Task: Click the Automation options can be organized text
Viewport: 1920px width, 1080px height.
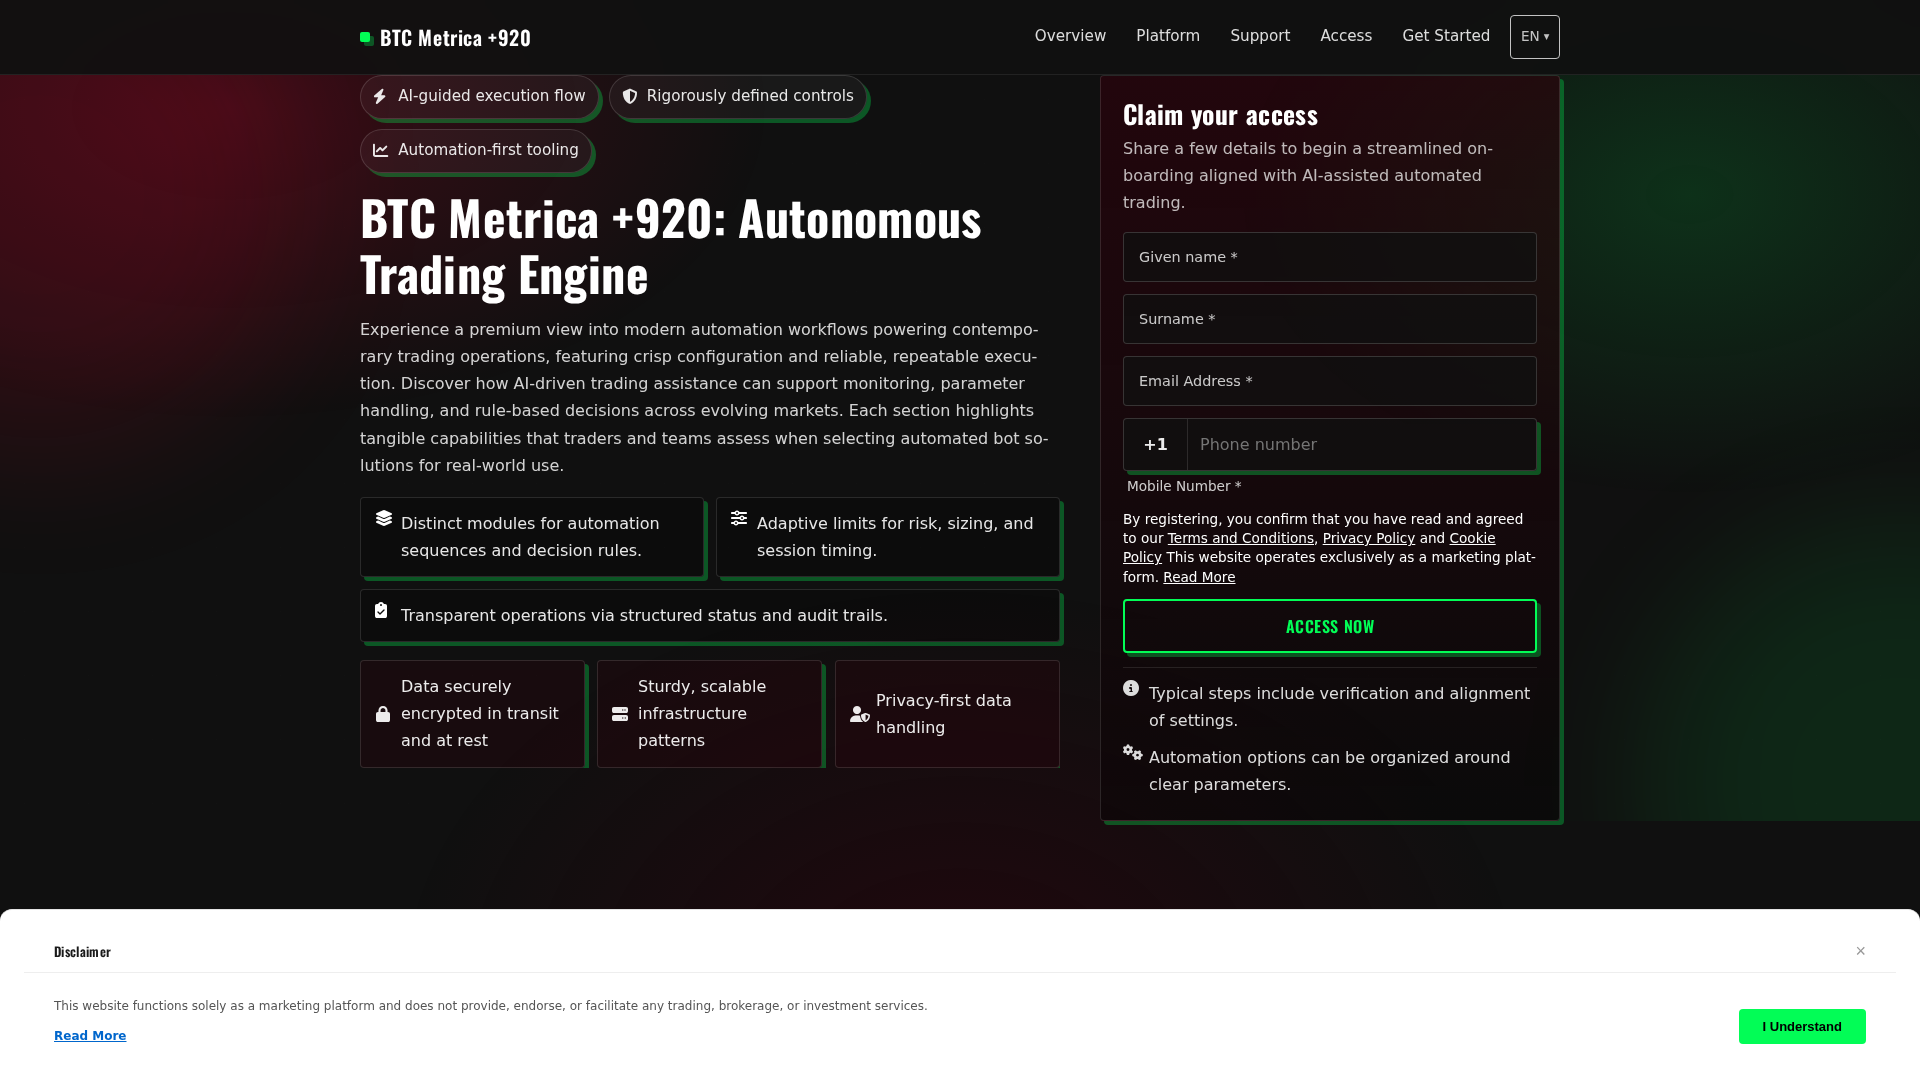Action: coord(1329,771)
